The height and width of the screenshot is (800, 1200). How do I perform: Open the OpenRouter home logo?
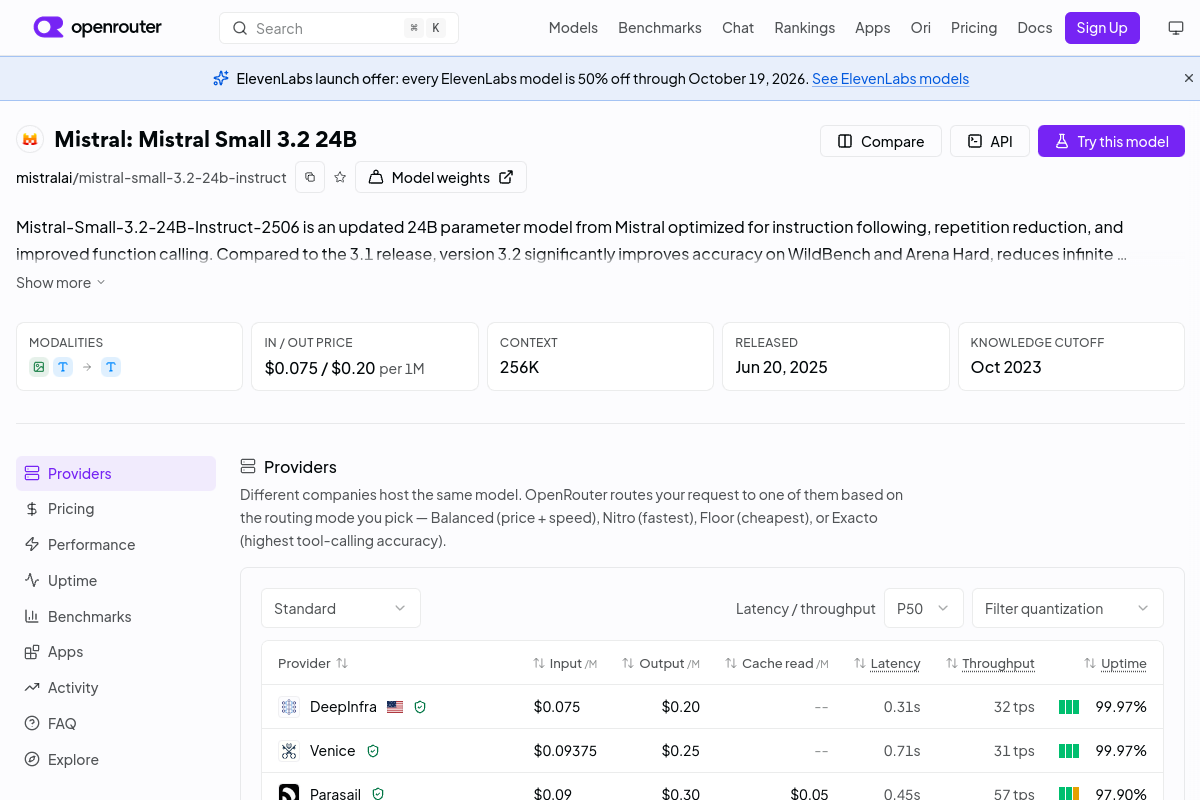click(97, 28)
